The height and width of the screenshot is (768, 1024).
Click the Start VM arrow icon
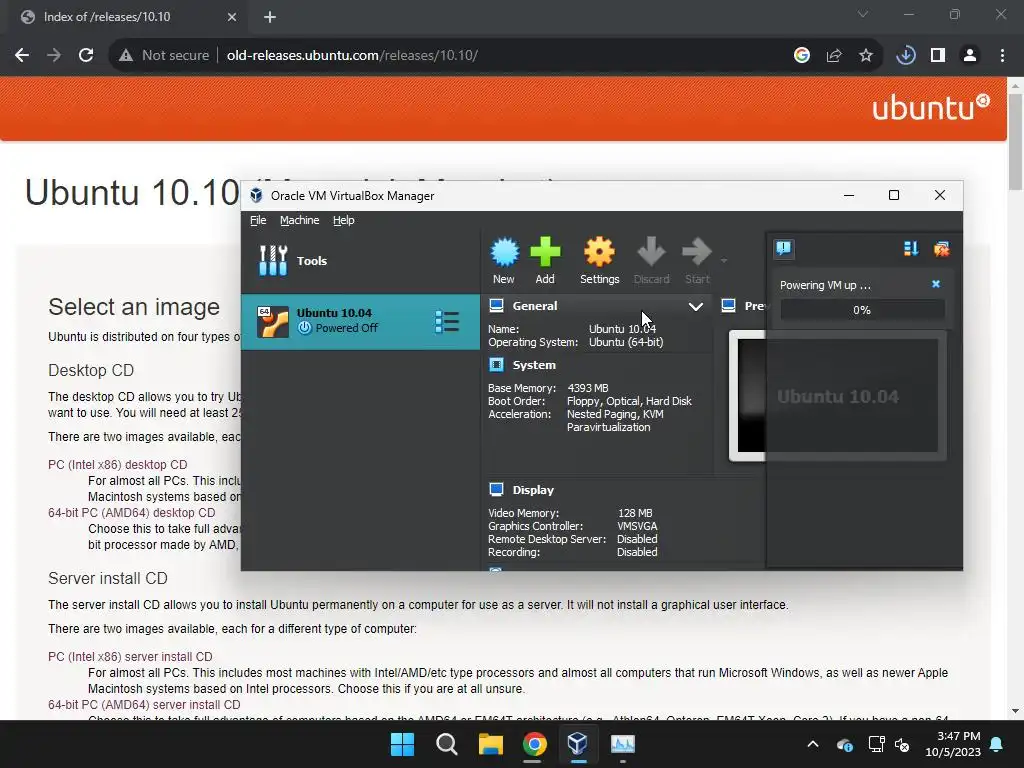click(x=696, y=252)
